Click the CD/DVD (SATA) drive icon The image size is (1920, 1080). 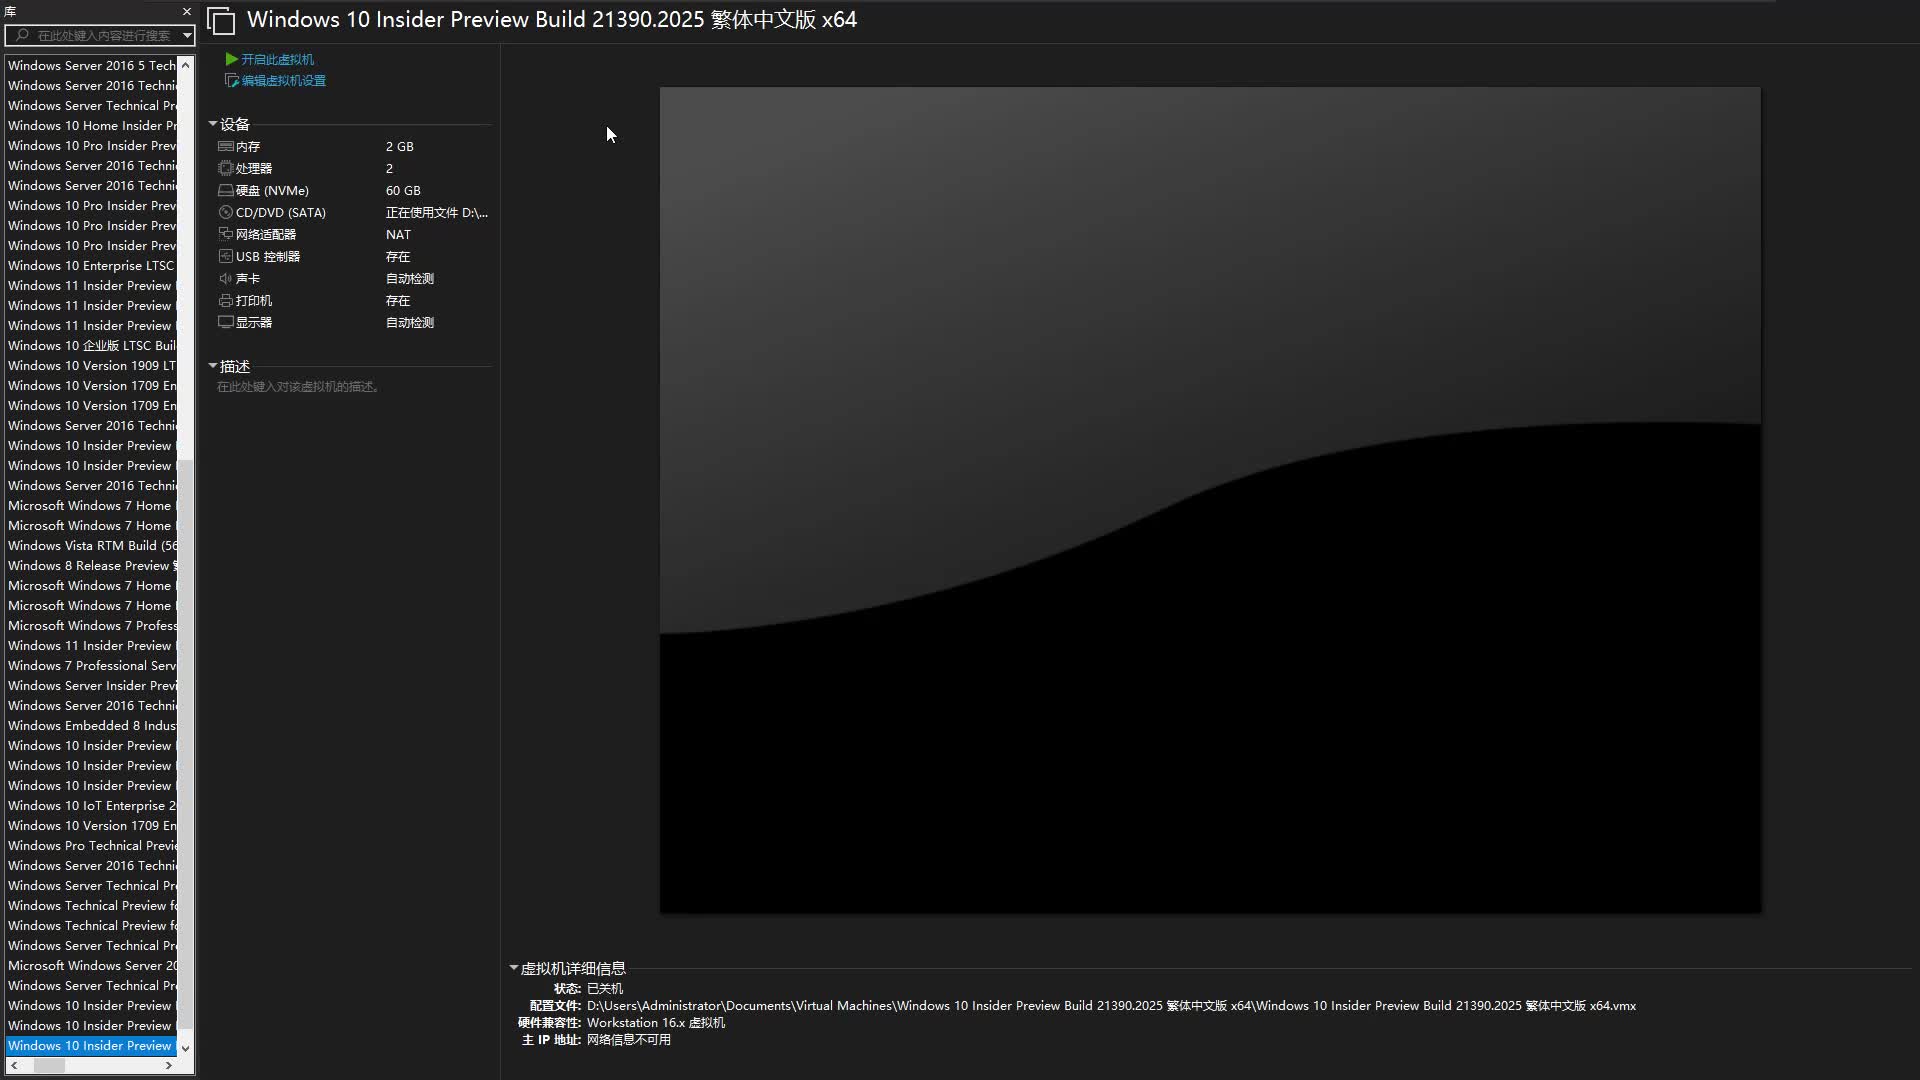(x=226, y=212)
